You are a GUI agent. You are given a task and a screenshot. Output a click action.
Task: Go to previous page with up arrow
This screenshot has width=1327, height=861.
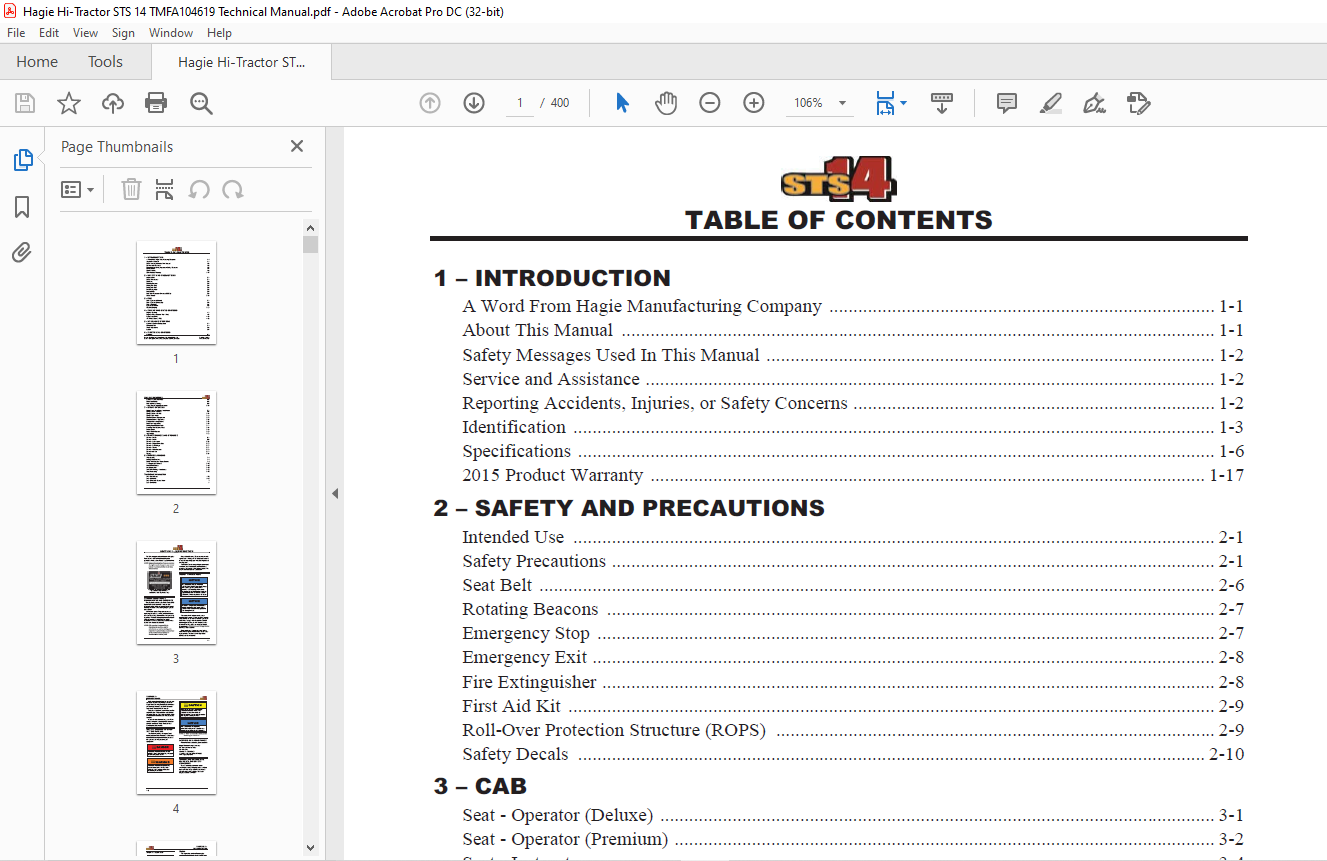tap(430, 103)
